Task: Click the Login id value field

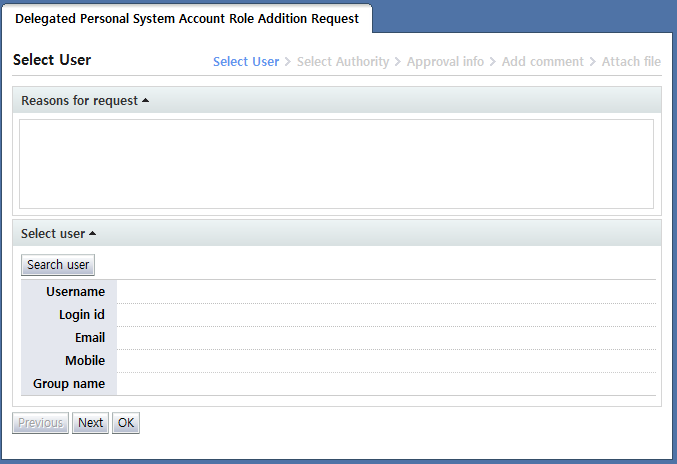Action: click(386, 315)
